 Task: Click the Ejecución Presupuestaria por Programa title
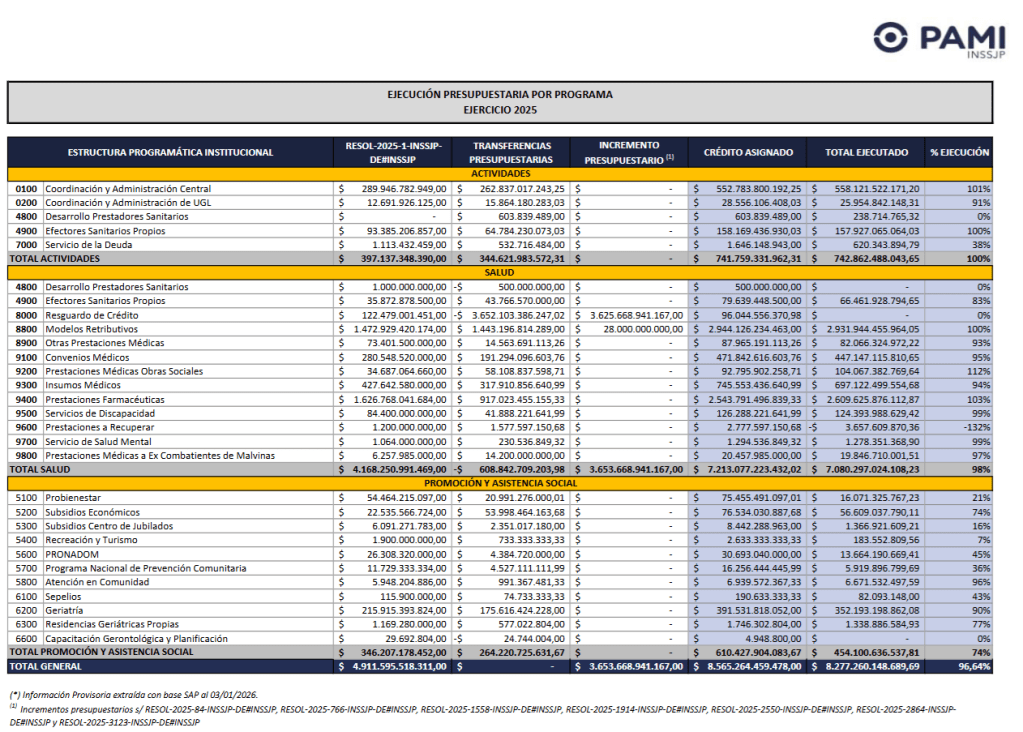500,102
